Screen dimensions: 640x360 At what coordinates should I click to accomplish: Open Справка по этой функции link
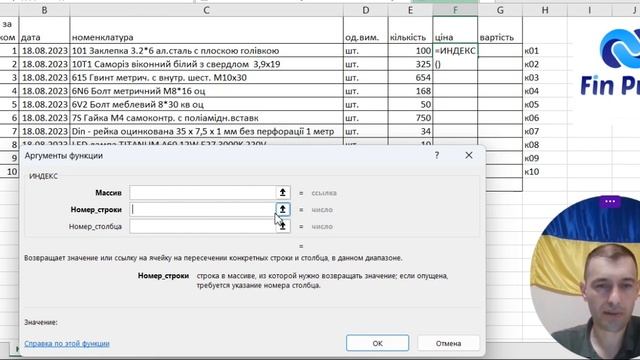[x=67, y=344]
